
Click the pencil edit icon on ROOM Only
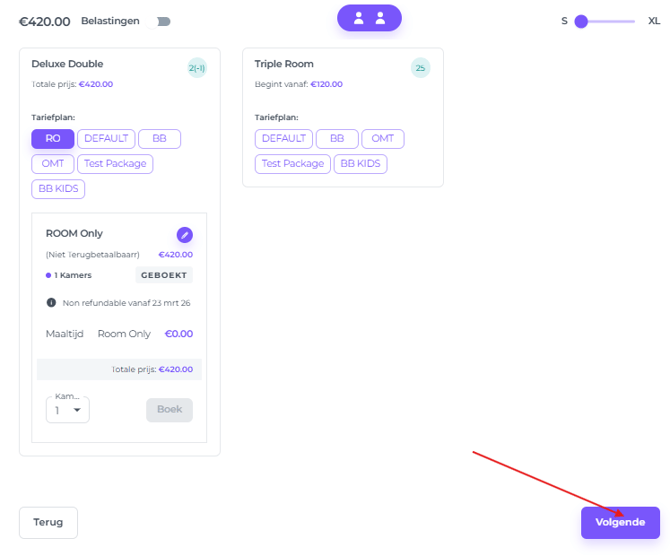coord(184,235)
